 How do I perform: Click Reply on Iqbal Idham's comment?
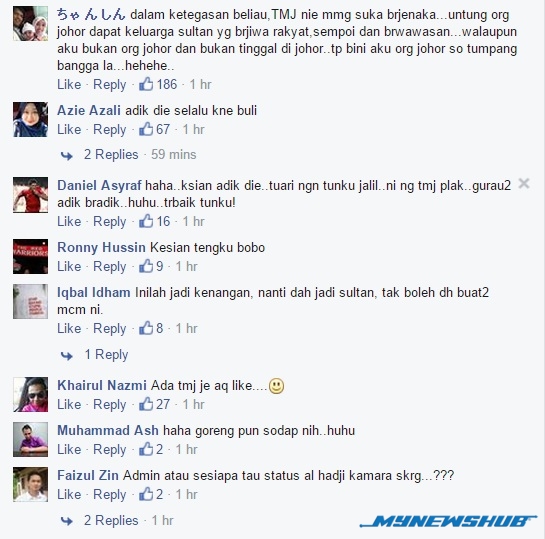109,328
